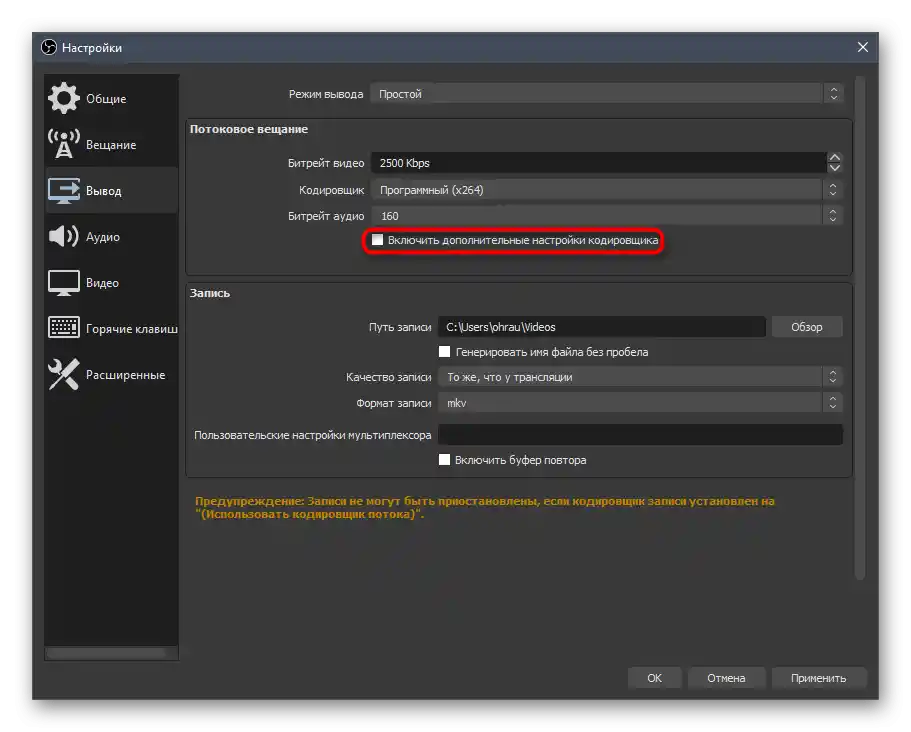
Task: Click the Обзор browse button
Action: click(x=806, y=327)
